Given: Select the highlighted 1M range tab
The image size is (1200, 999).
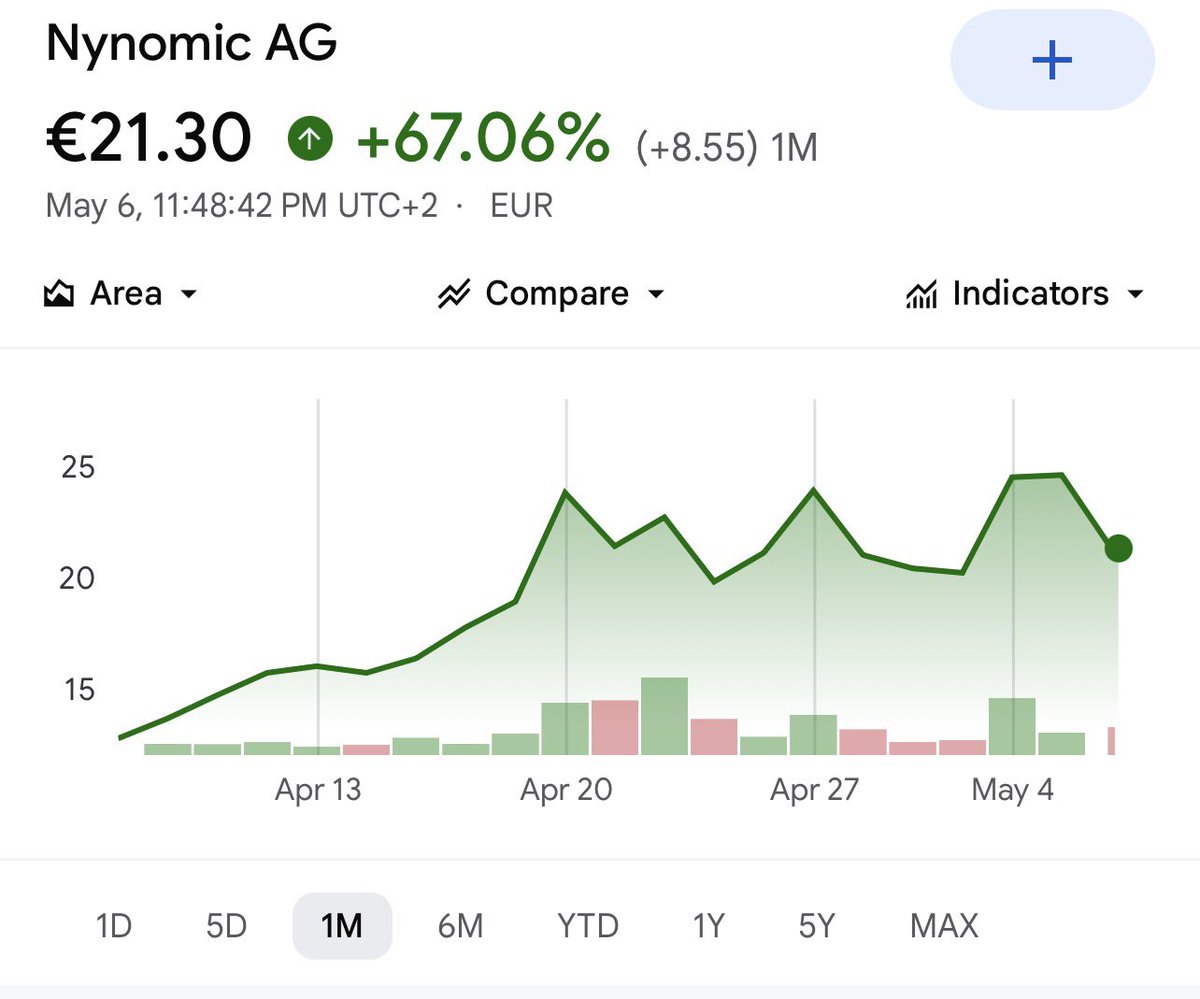Looking at the screenshot, I should point(342,926).
